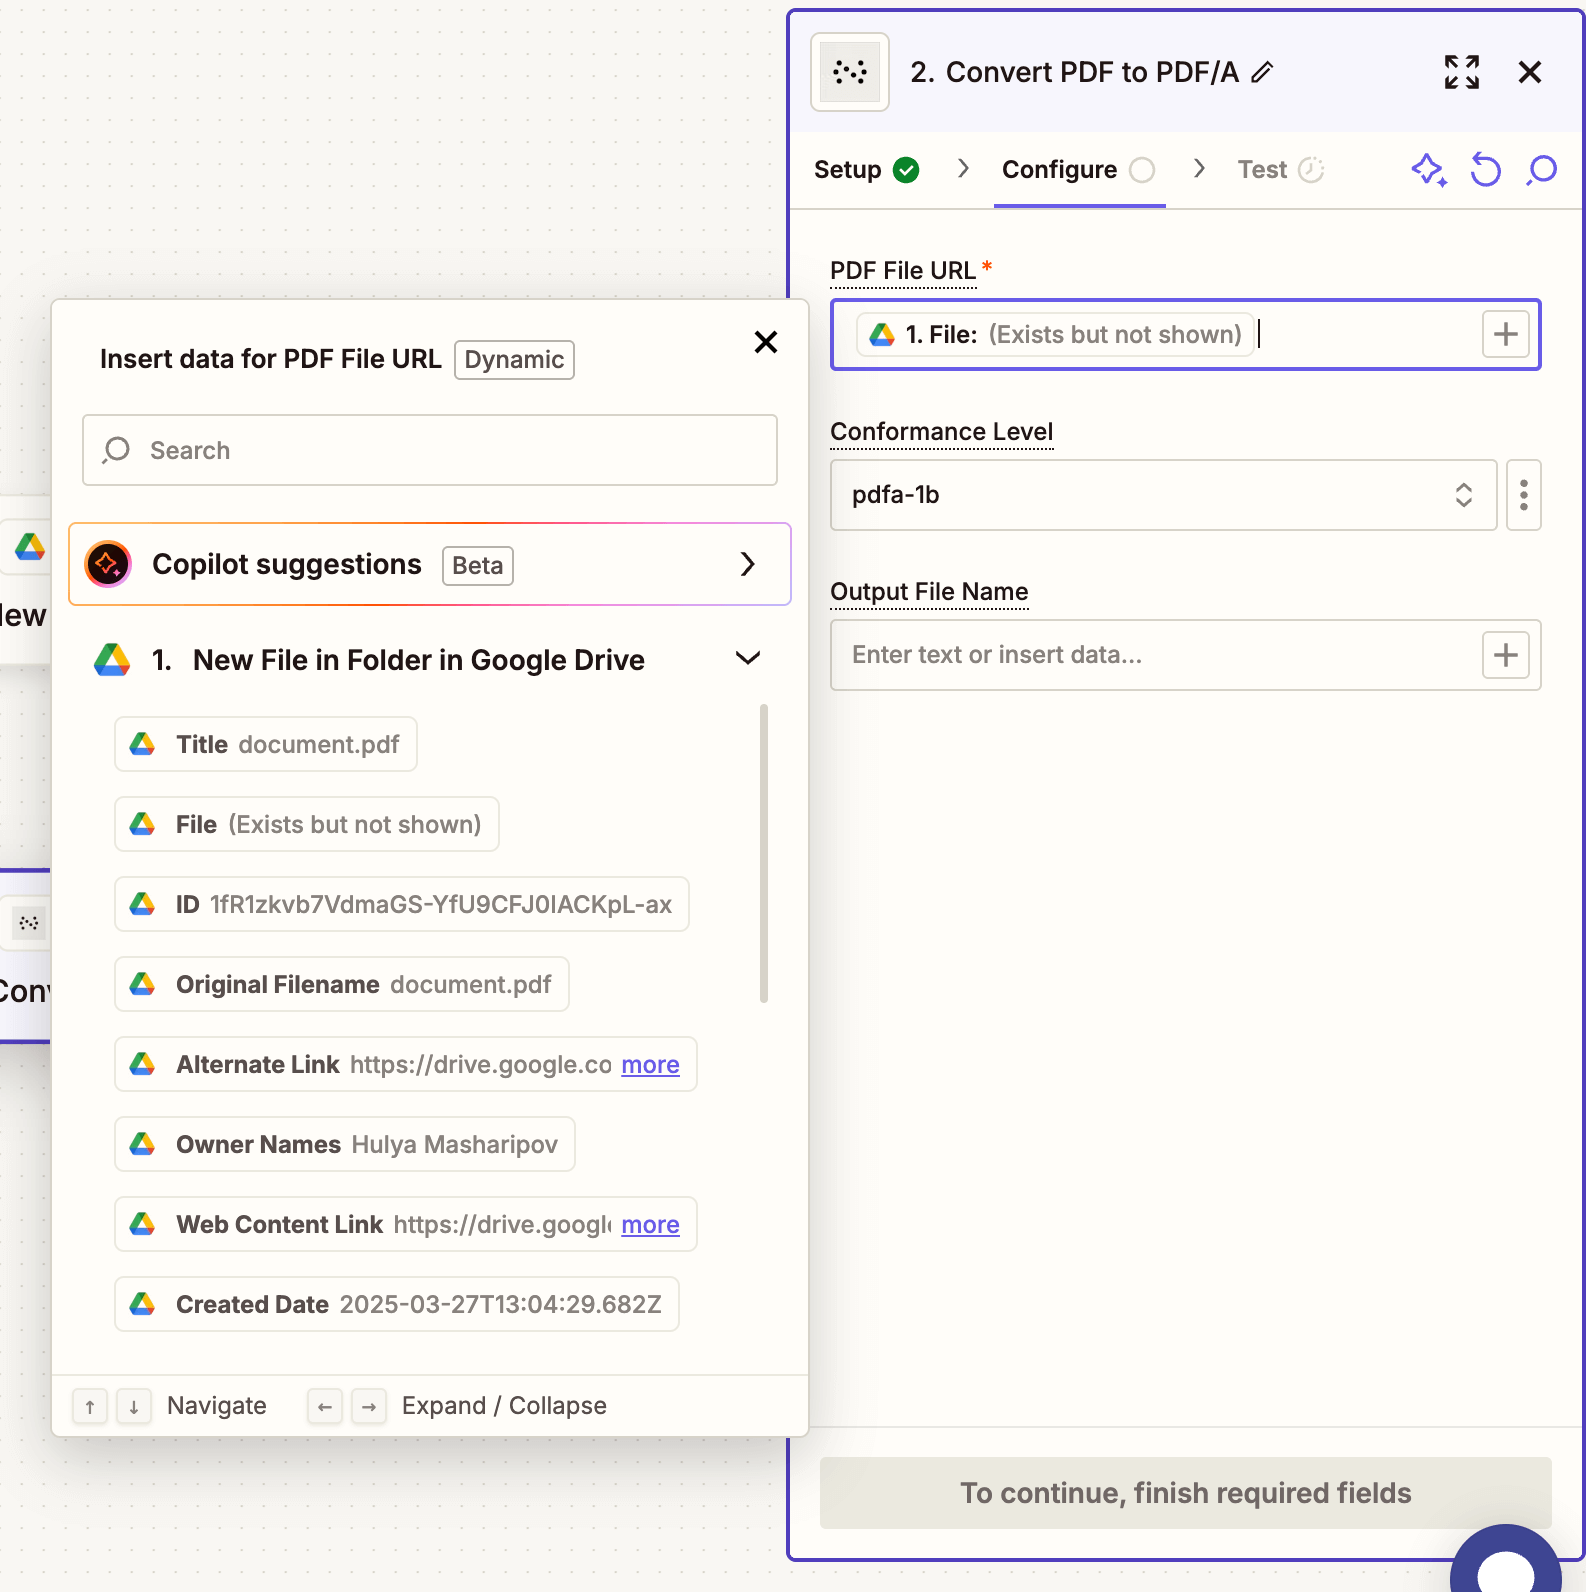Click the search magnifier icon in step panel
Image resolution: width=1586 pixels, height=1592 pixels.
[1542, 170]
